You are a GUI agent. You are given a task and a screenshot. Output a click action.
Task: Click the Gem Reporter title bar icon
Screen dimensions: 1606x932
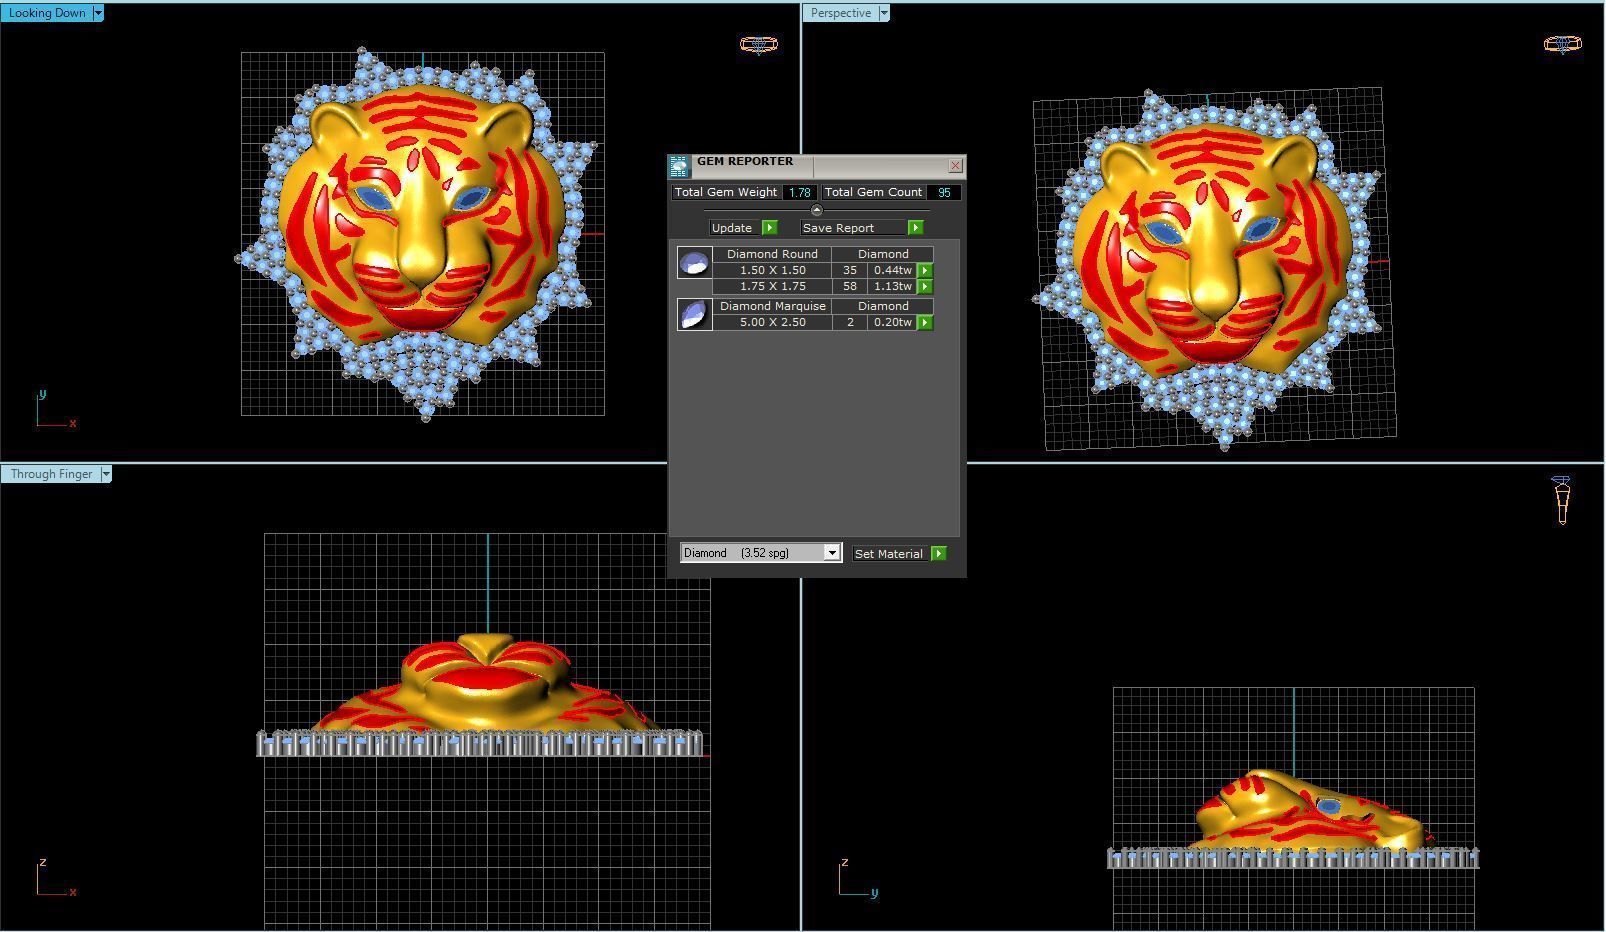click(679, 166)
